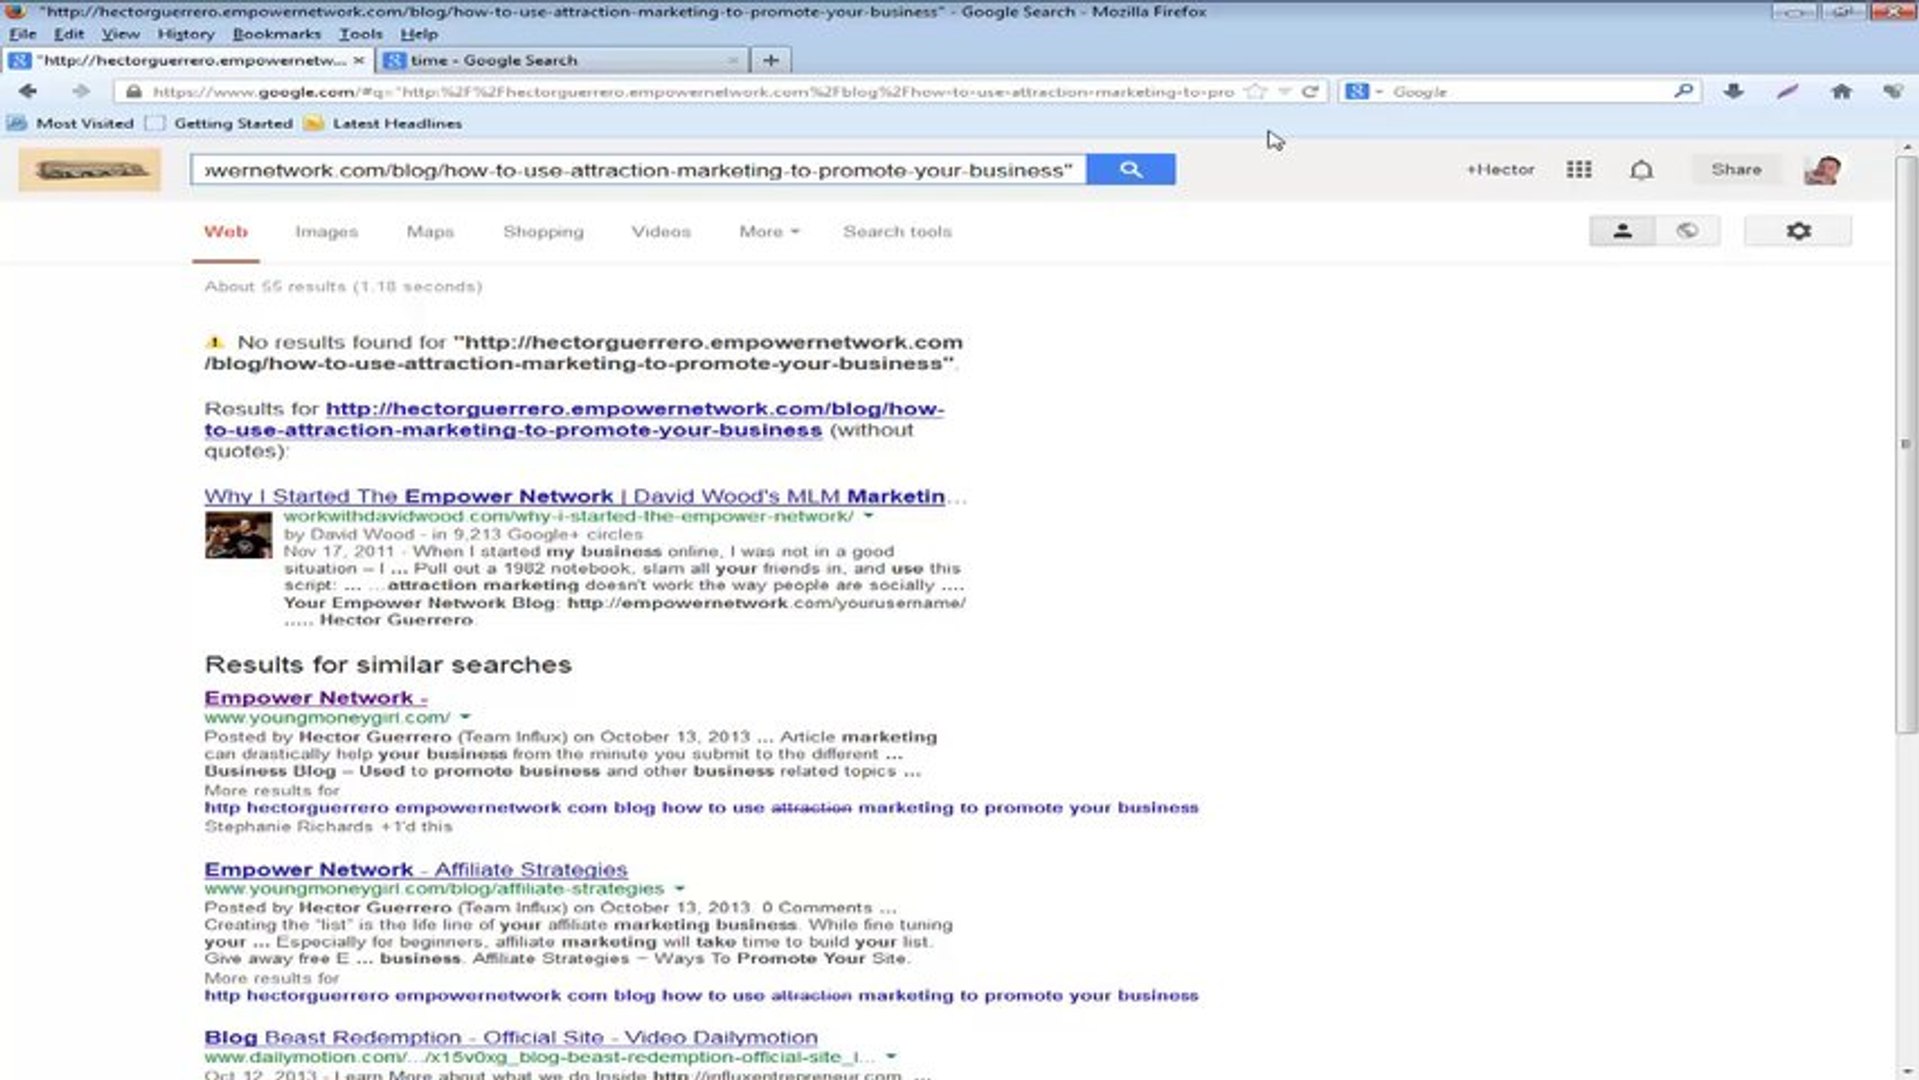Click the Share button
The width and height of the screenshot is (1919, 1080).
click(1736, 170)
